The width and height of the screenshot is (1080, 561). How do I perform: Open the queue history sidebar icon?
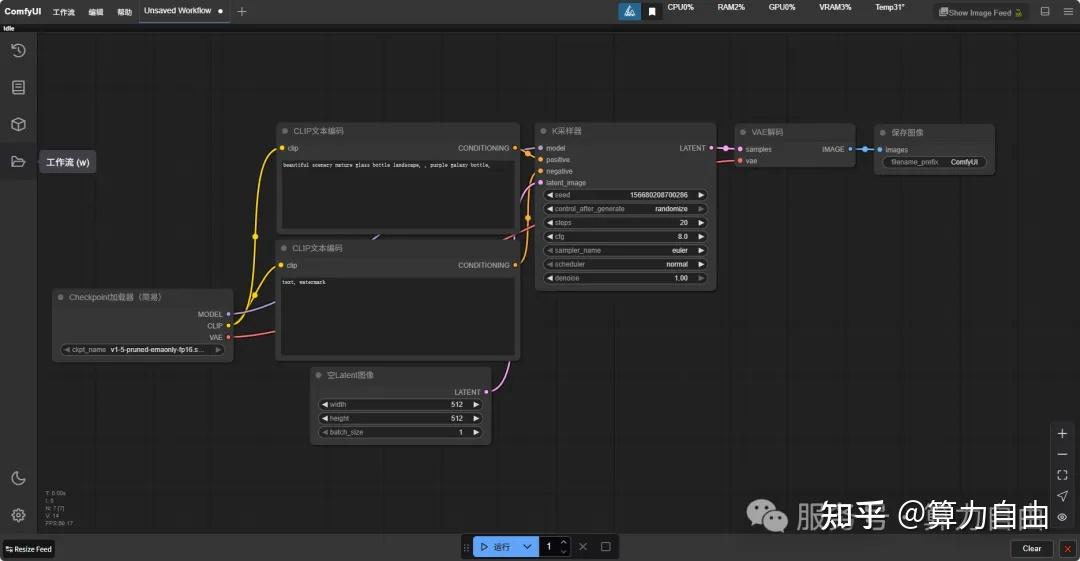tap(19, 50)
